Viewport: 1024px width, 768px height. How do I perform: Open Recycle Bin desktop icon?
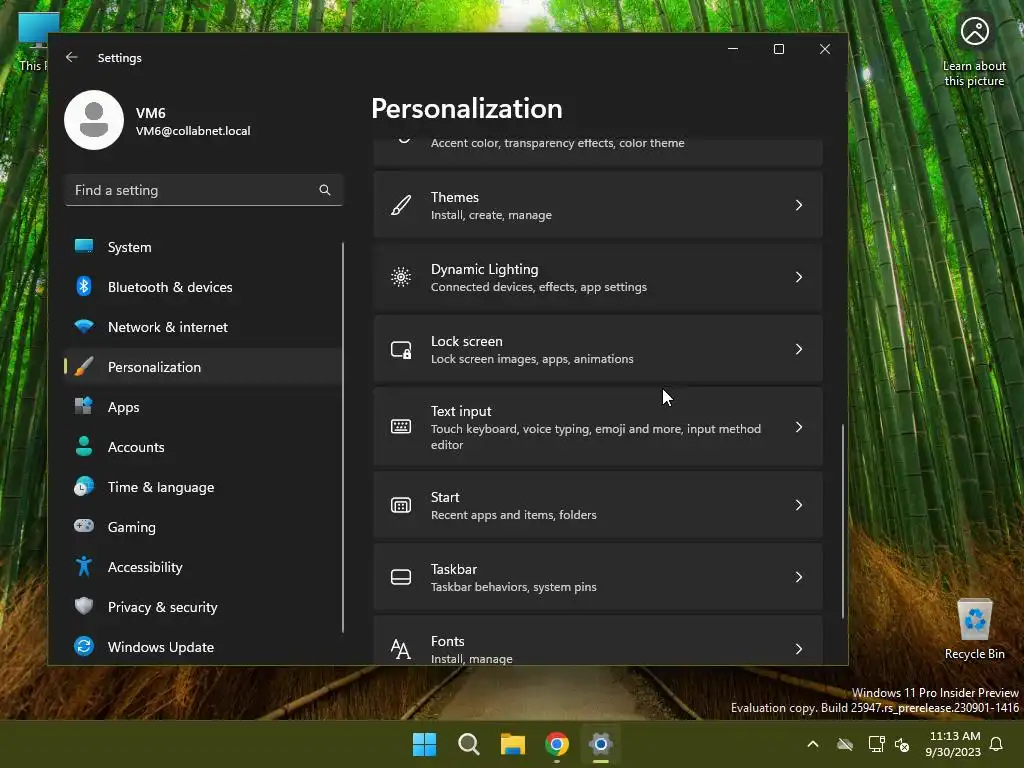pos(974,630)
